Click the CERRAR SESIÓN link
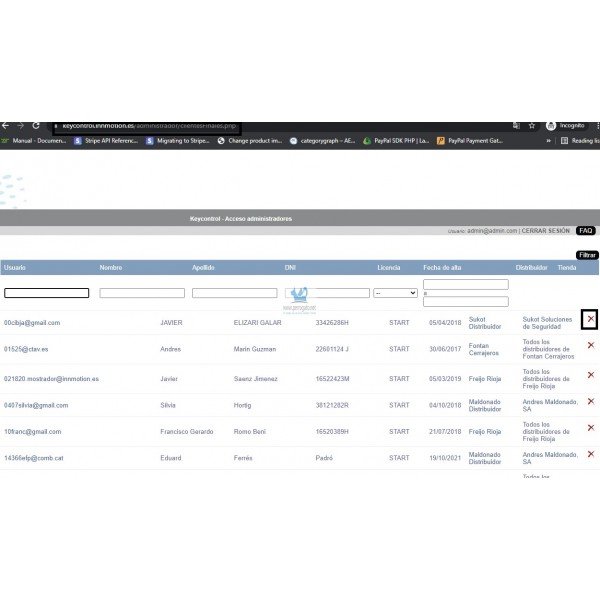 tap(546, 231)
